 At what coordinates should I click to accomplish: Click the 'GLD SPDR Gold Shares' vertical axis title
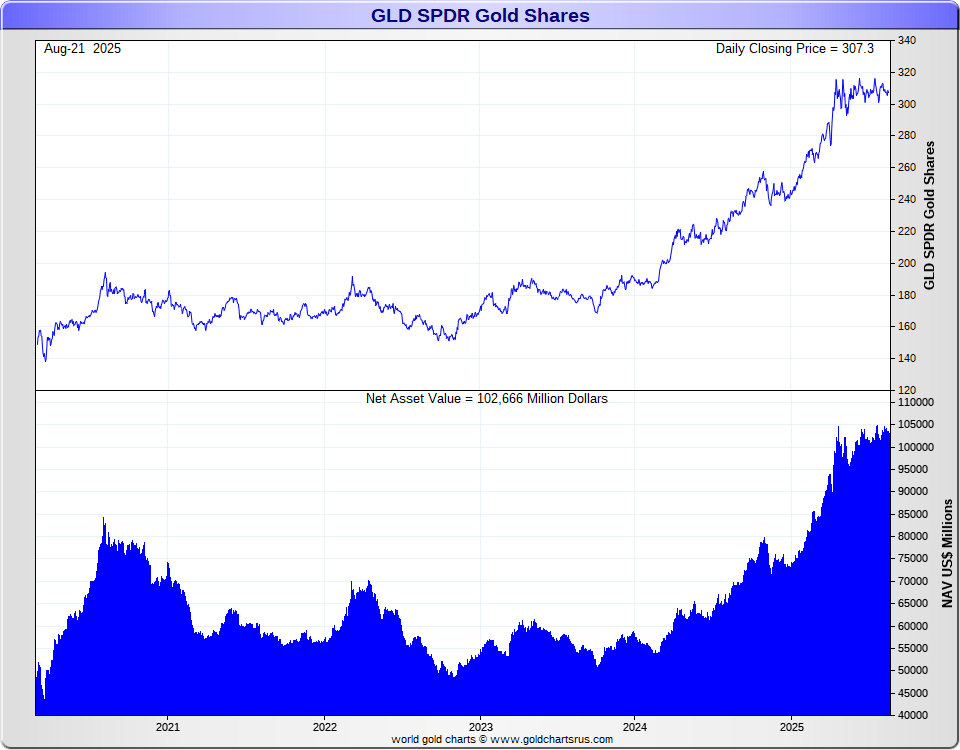(x=929, y=216)
